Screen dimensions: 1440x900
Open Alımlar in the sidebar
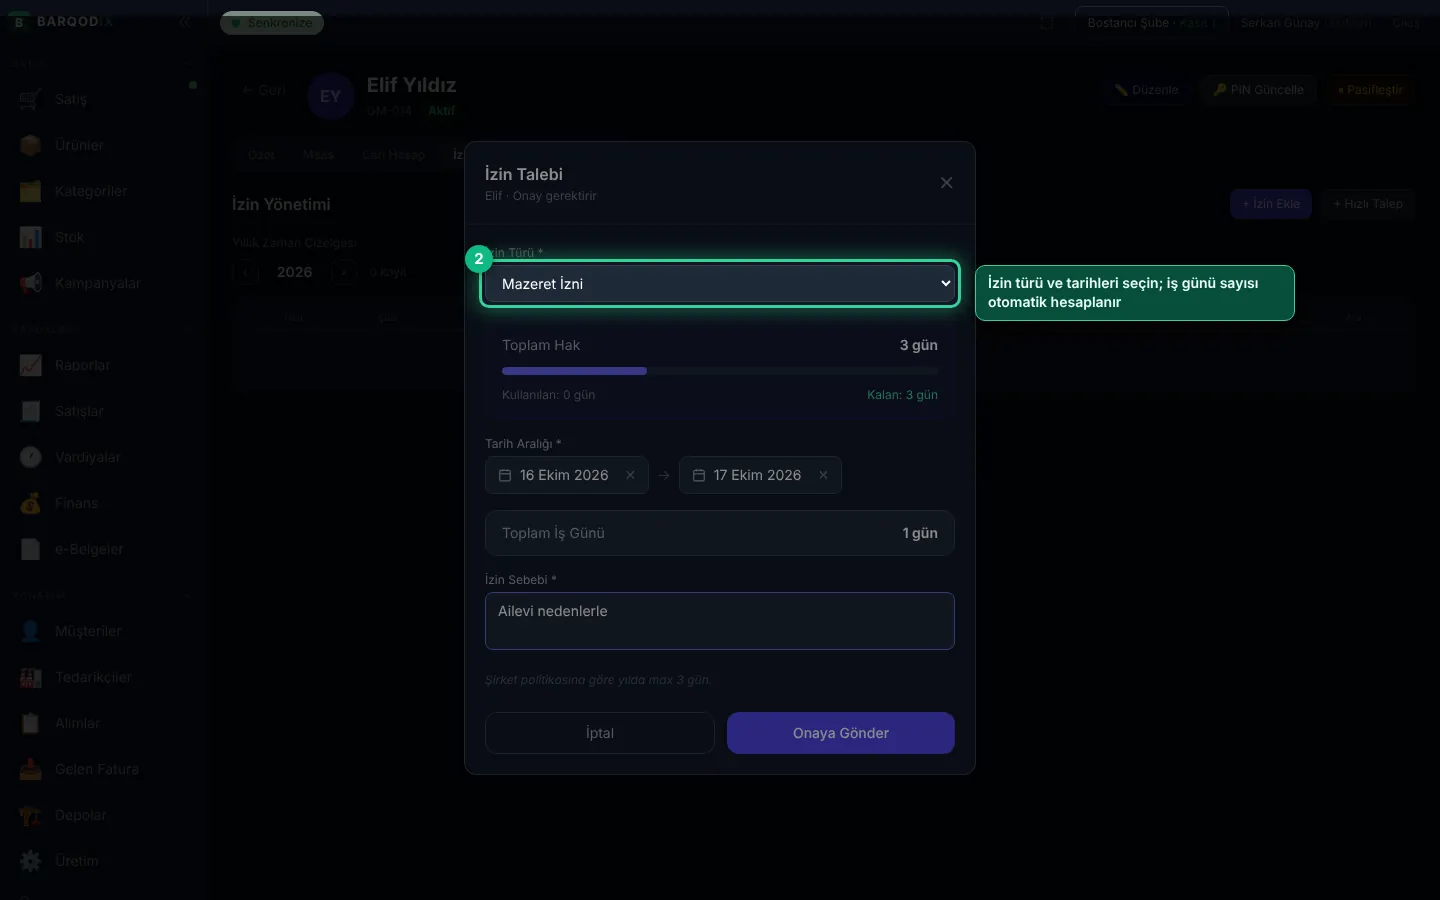pos(77,723)
